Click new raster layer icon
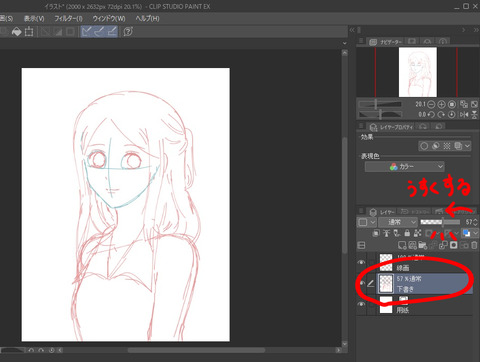This screenshot has width=480, height=362. (x=402, y=246)
